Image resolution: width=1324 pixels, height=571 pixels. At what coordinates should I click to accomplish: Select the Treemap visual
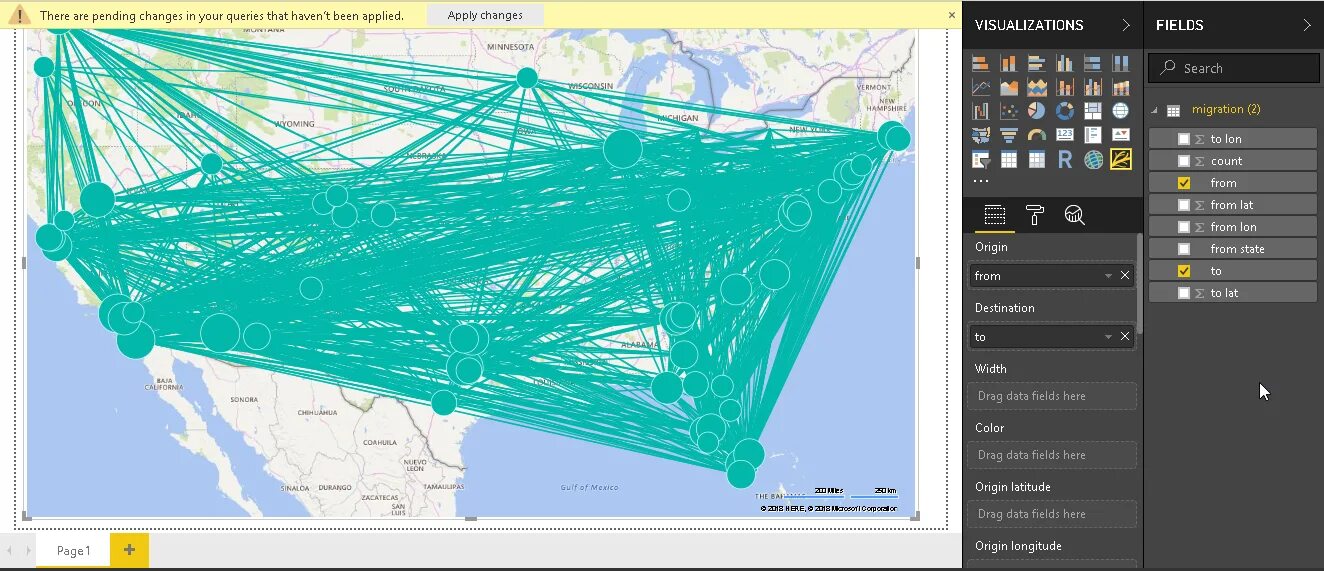[x=1092, y=111]
